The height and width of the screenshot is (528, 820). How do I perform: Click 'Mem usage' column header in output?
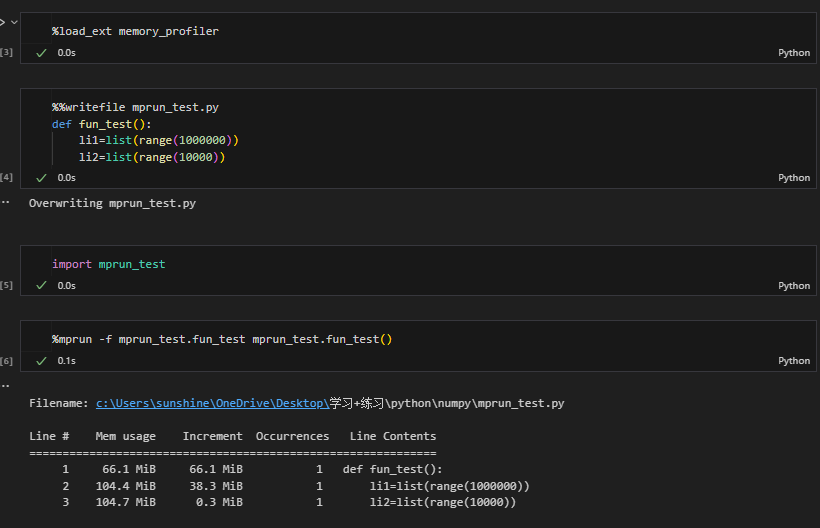[126, 436]
